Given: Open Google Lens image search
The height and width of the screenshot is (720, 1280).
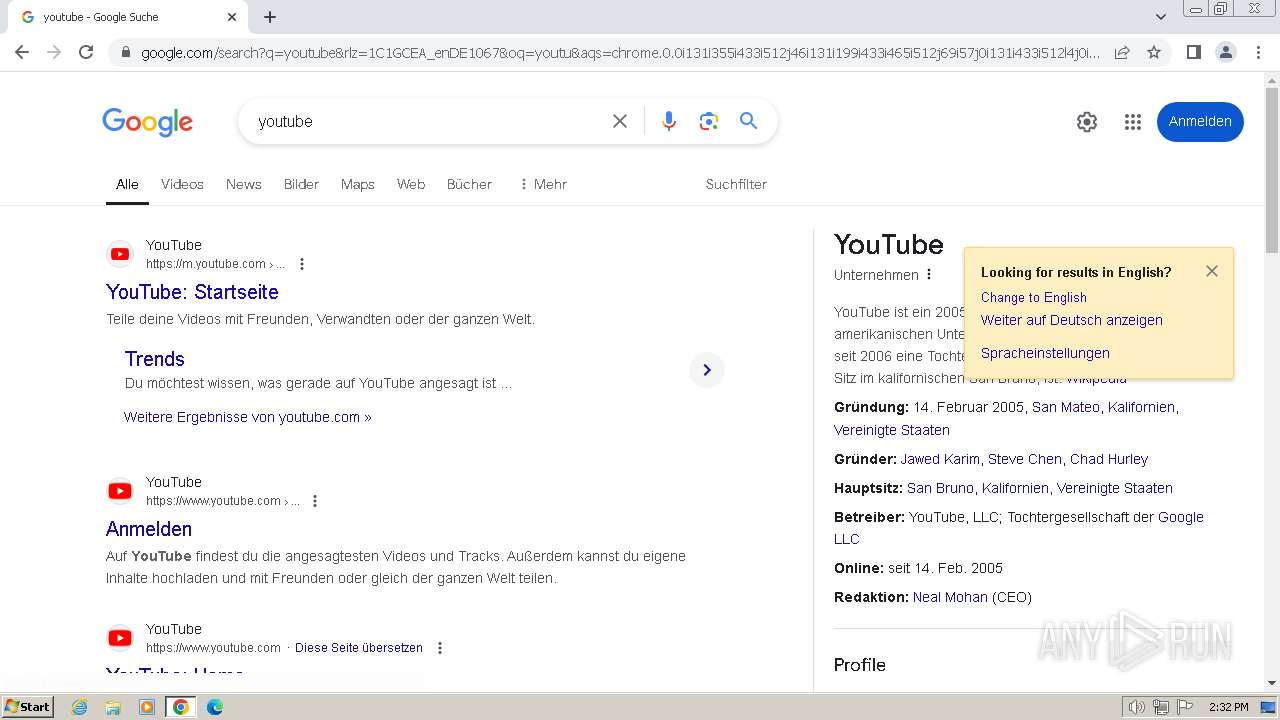Looking at the screenshot, I should (x=709, y=121).
